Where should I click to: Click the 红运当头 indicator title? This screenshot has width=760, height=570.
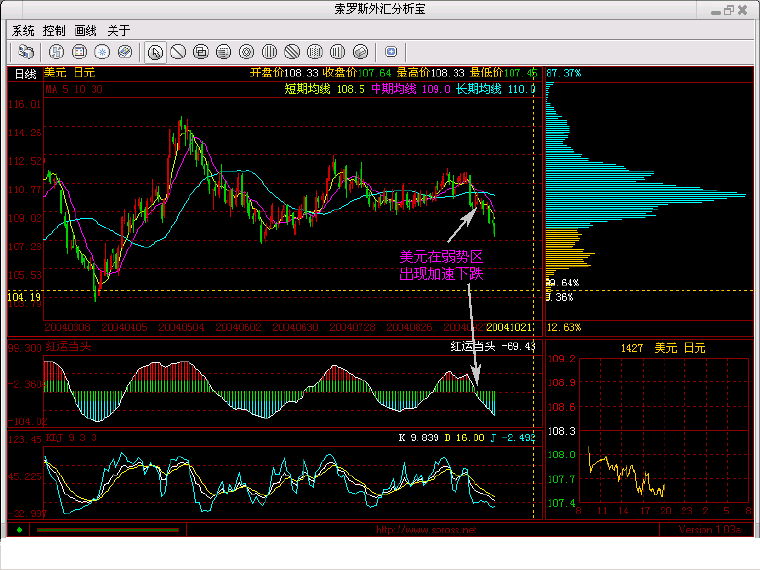68,347
